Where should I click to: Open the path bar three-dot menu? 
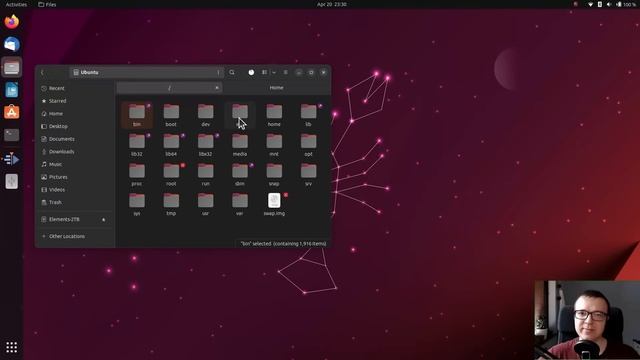click(218, 72)
